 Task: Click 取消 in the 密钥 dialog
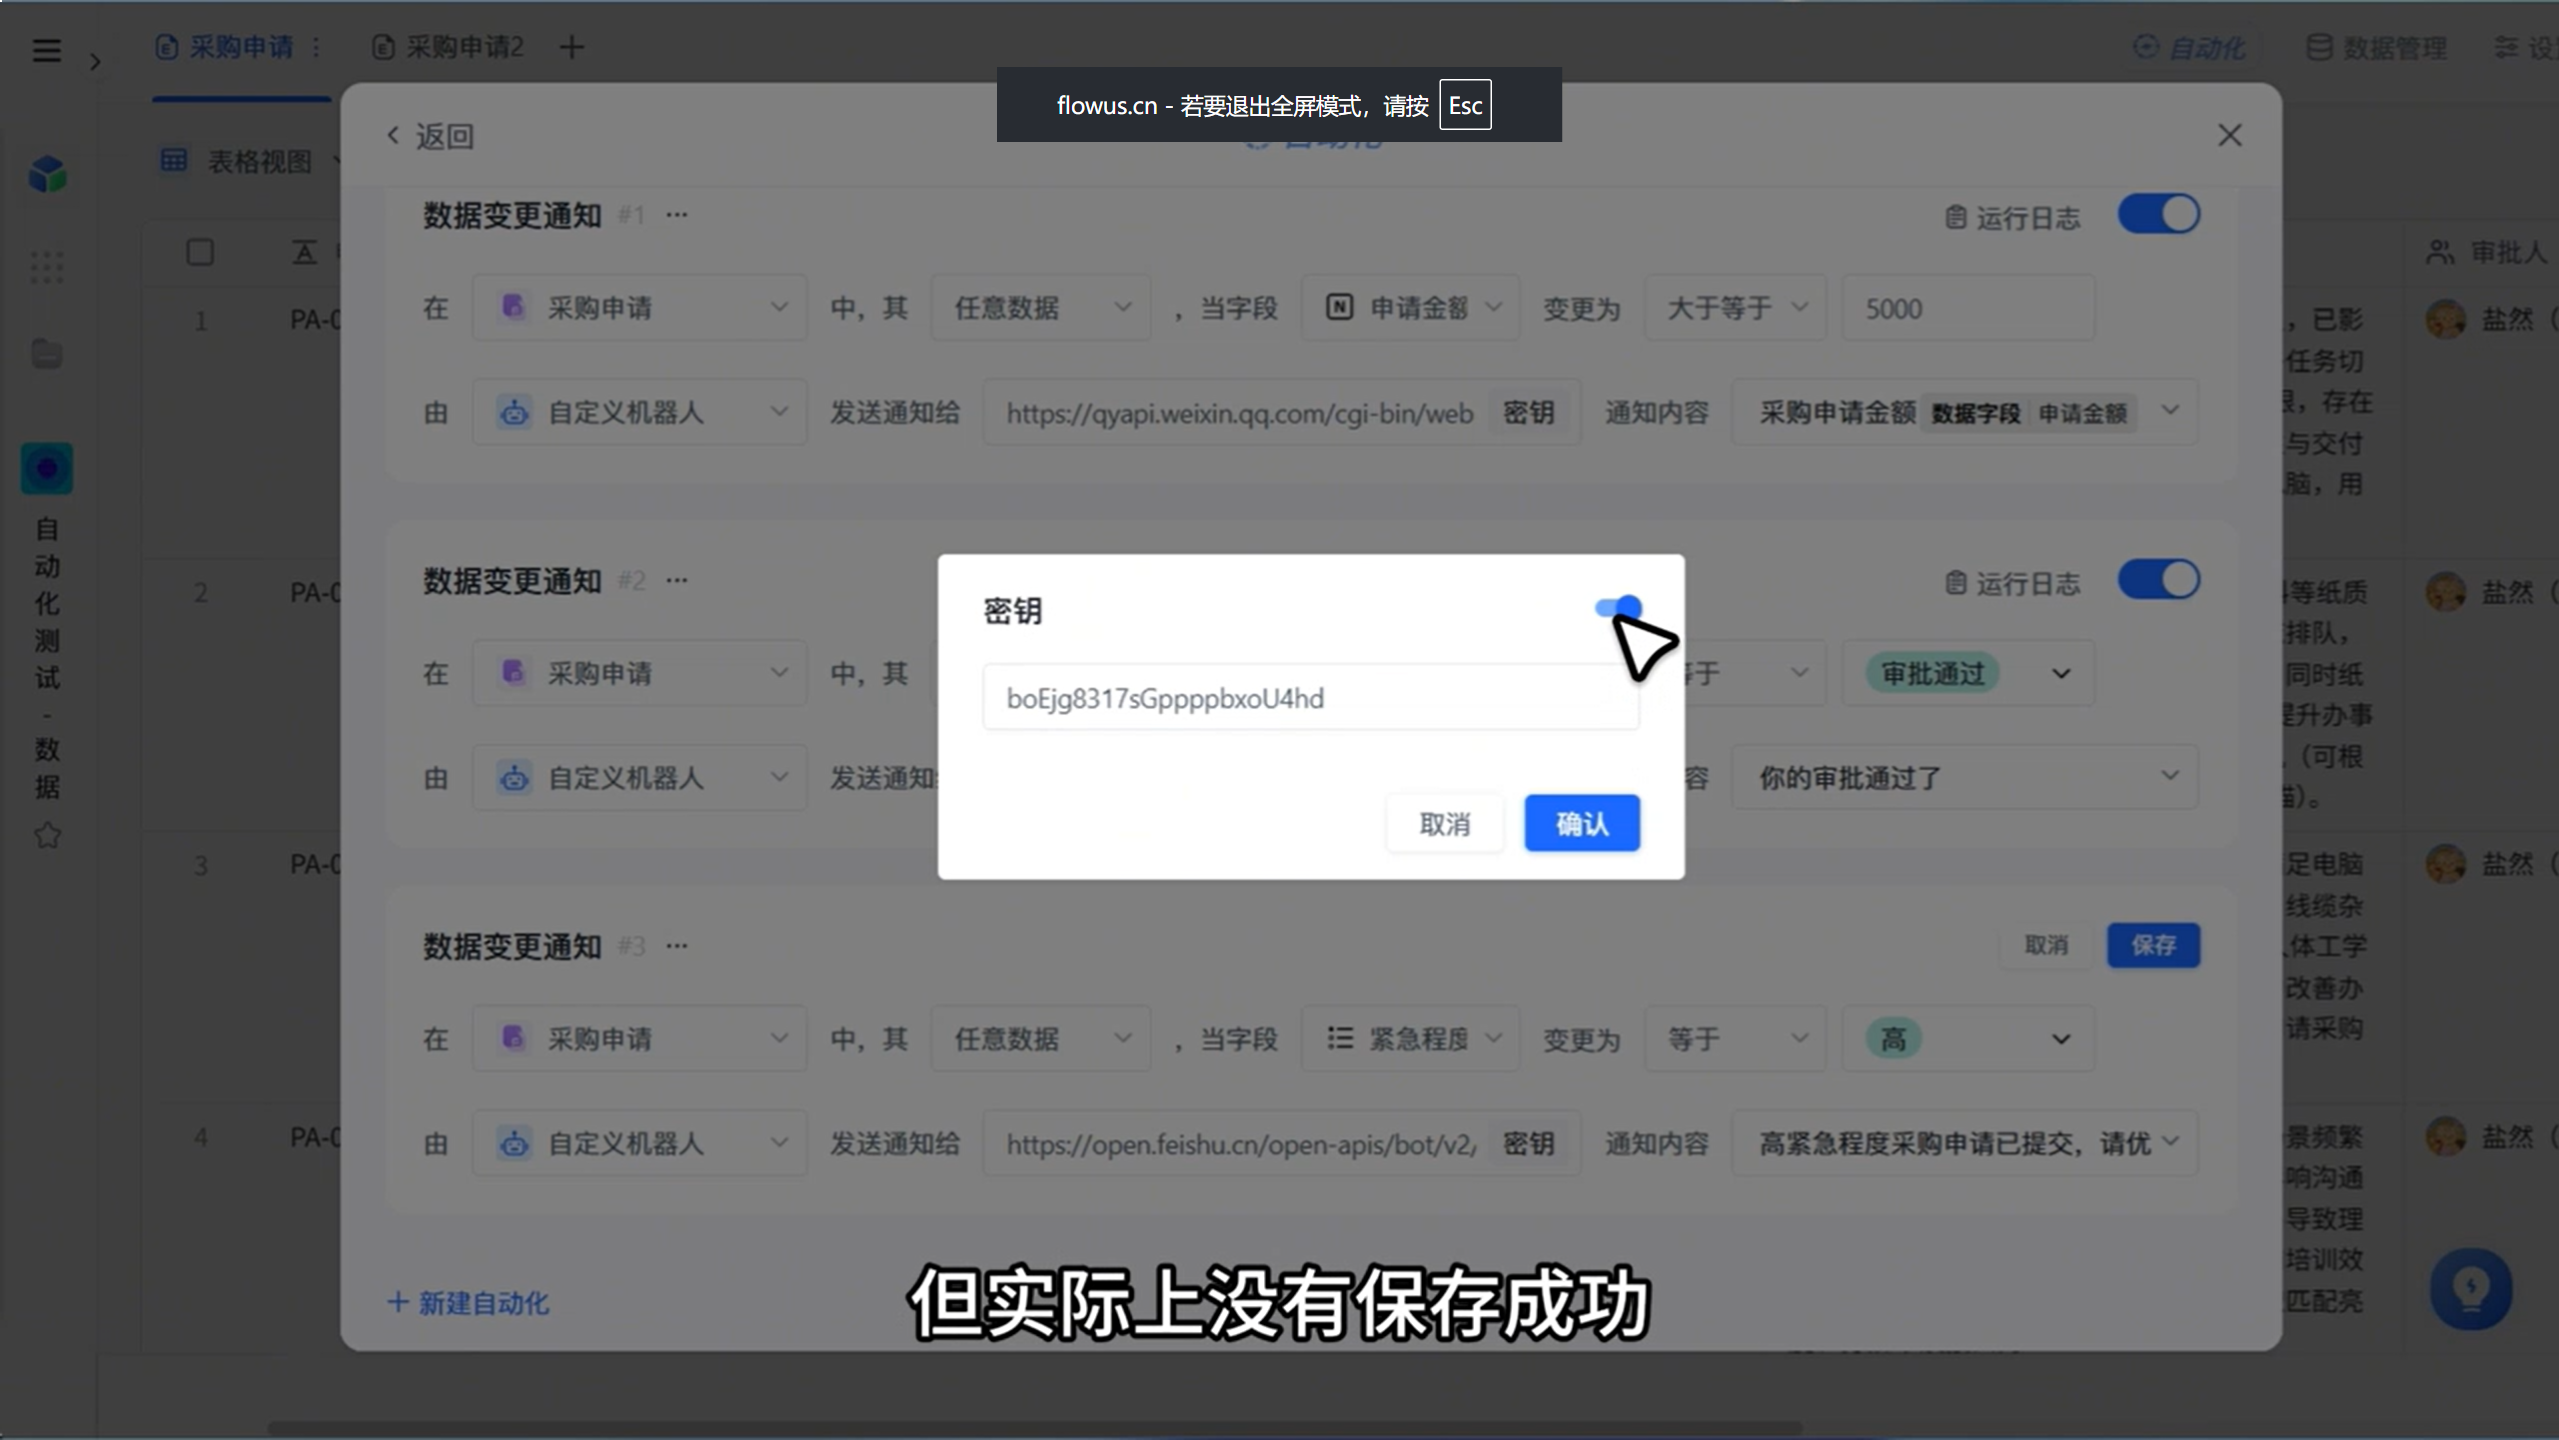(1445, 824)
